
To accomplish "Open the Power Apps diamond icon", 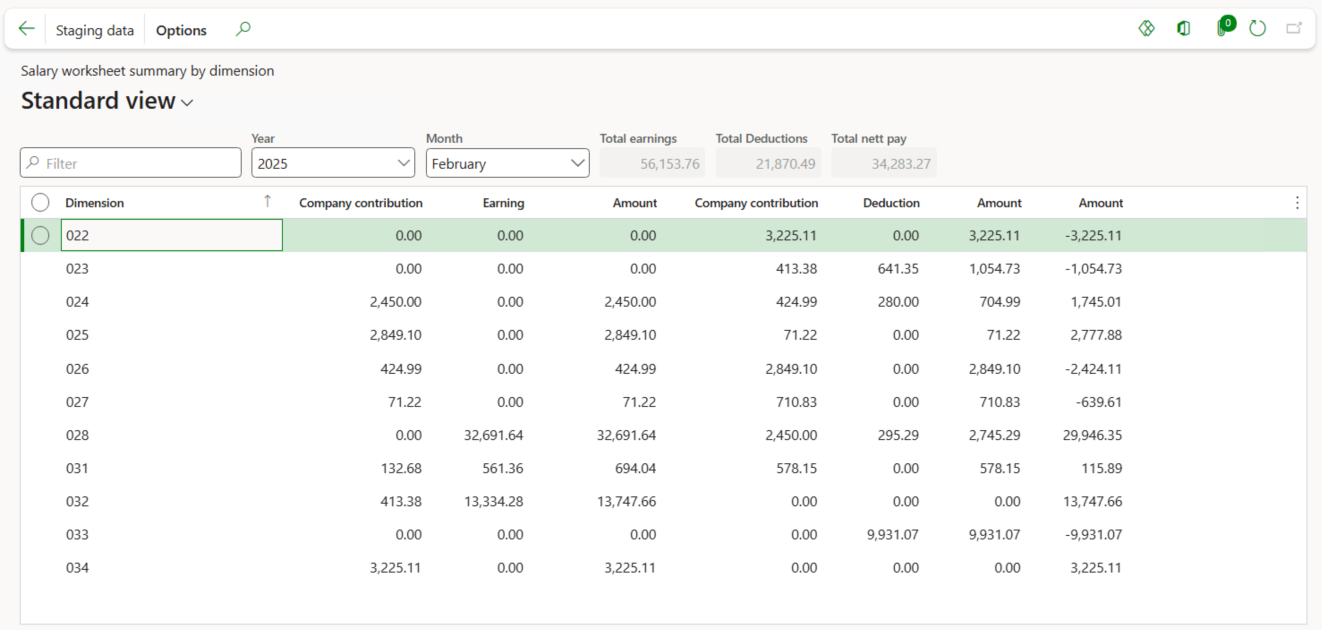I will coord(1147,29).
